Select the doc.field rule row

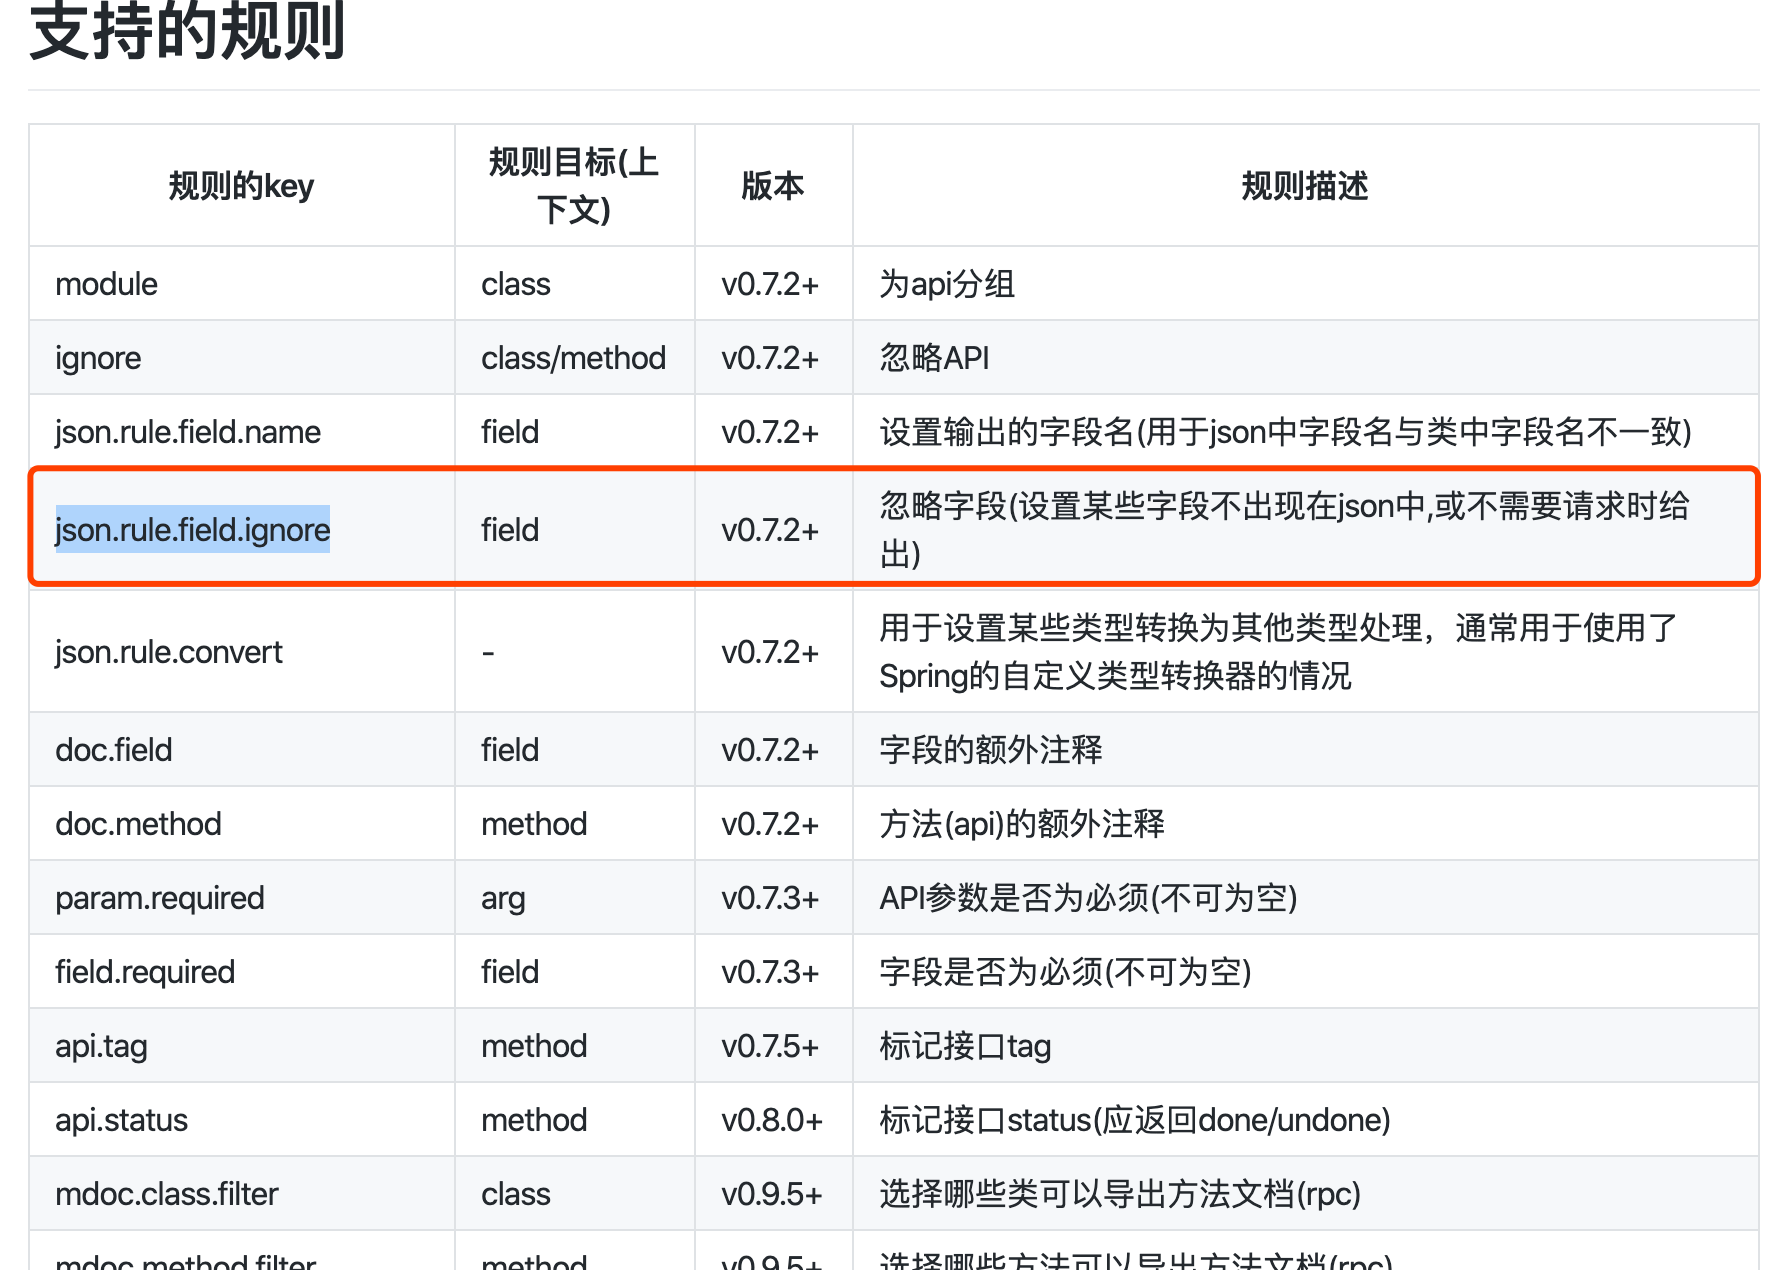[x=113, y=749]
